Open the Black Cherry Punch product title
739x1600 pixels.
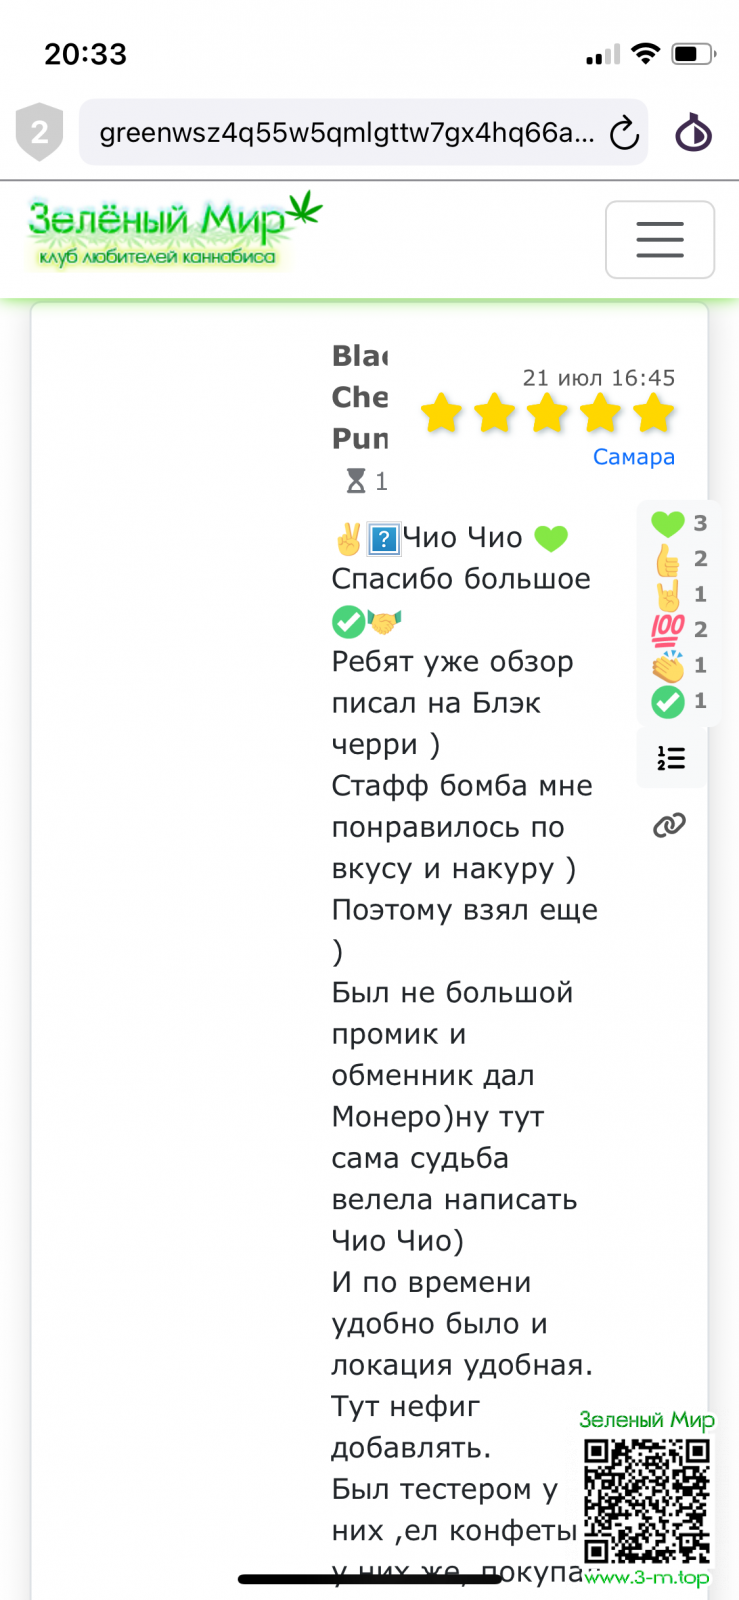pyautogui.click(x=360, y=397)
